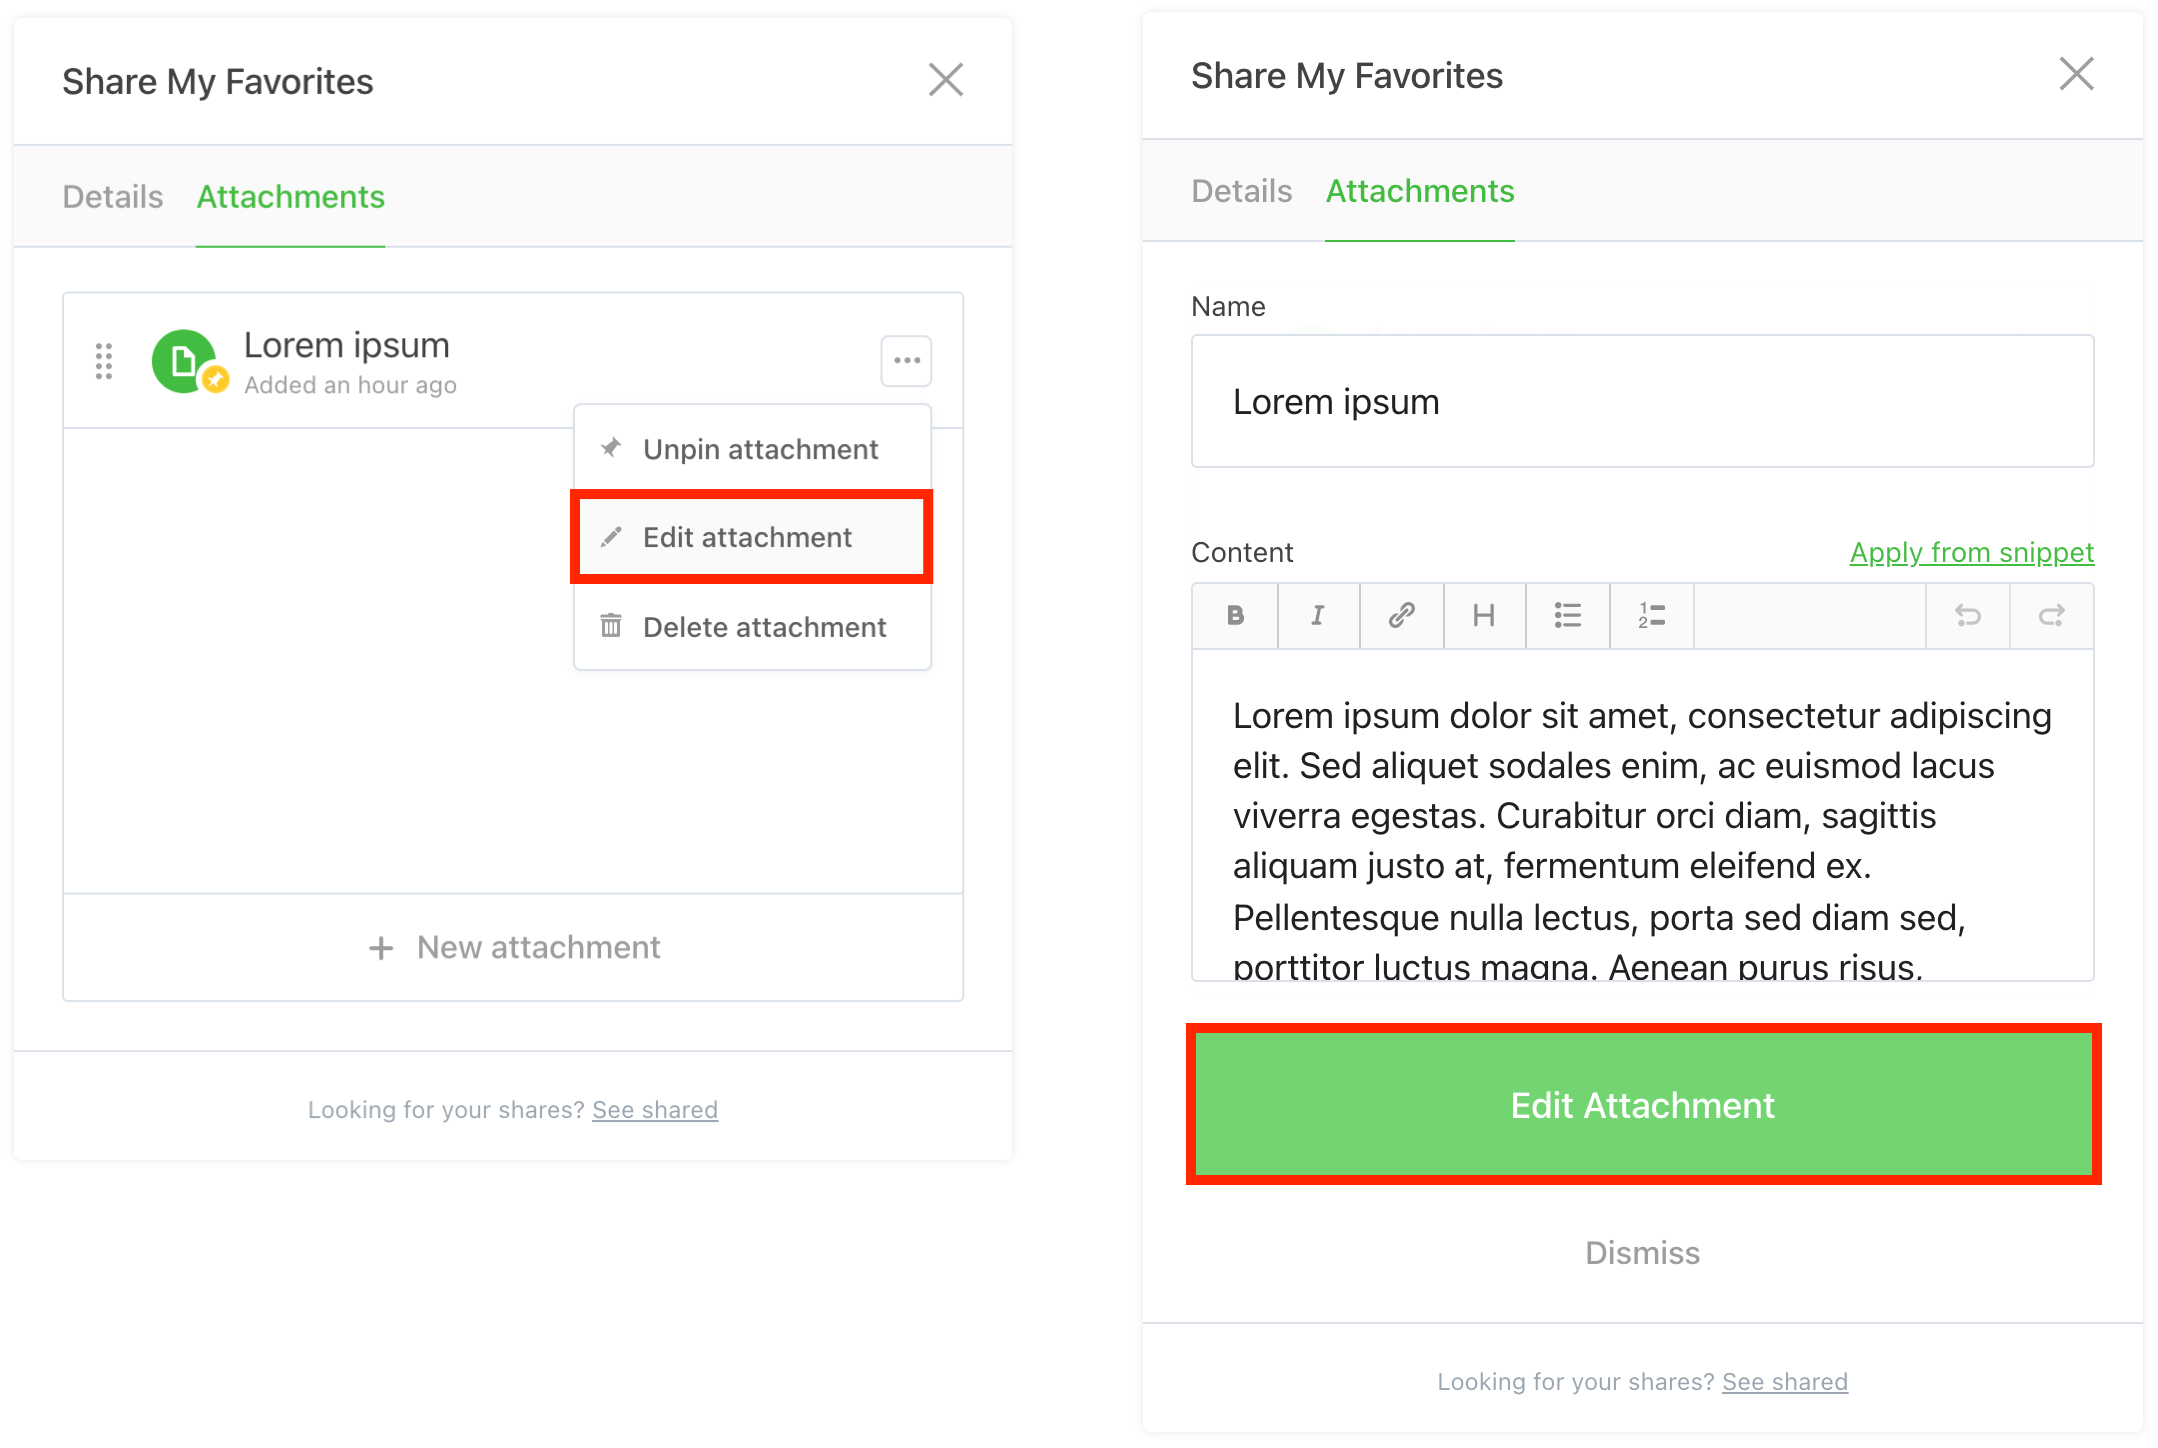Add a New attachment
2158x1448 pixels.
514,947
